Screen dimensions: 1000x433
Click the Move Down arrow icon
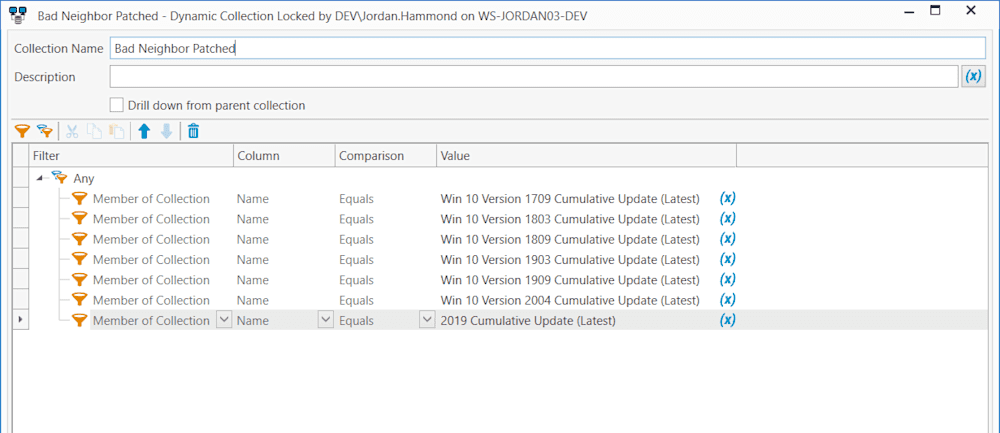pos(166,131)
